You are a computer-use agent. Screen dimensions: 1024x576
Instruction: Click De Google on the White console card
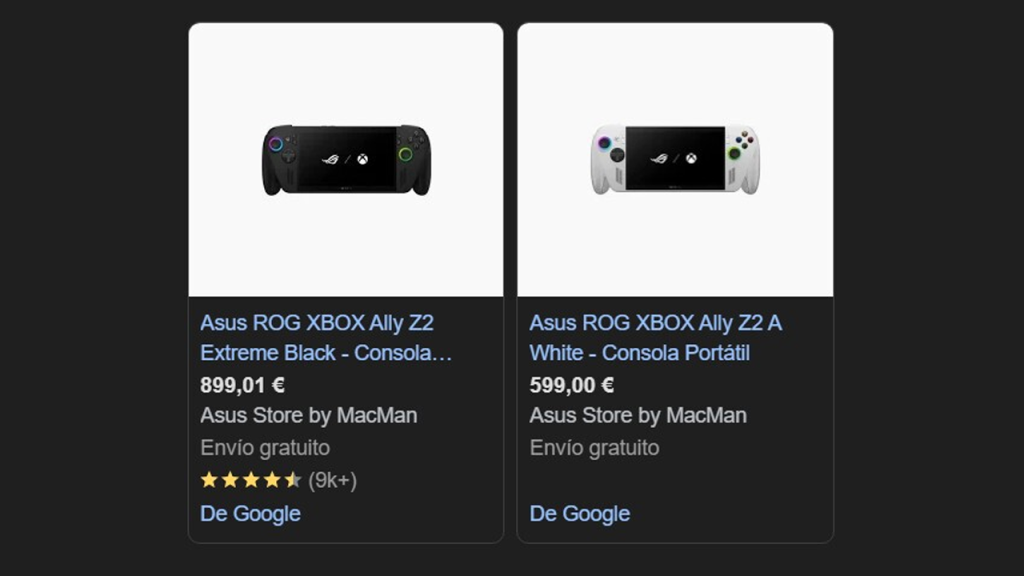pyautogui.click(x=580, y=513)
